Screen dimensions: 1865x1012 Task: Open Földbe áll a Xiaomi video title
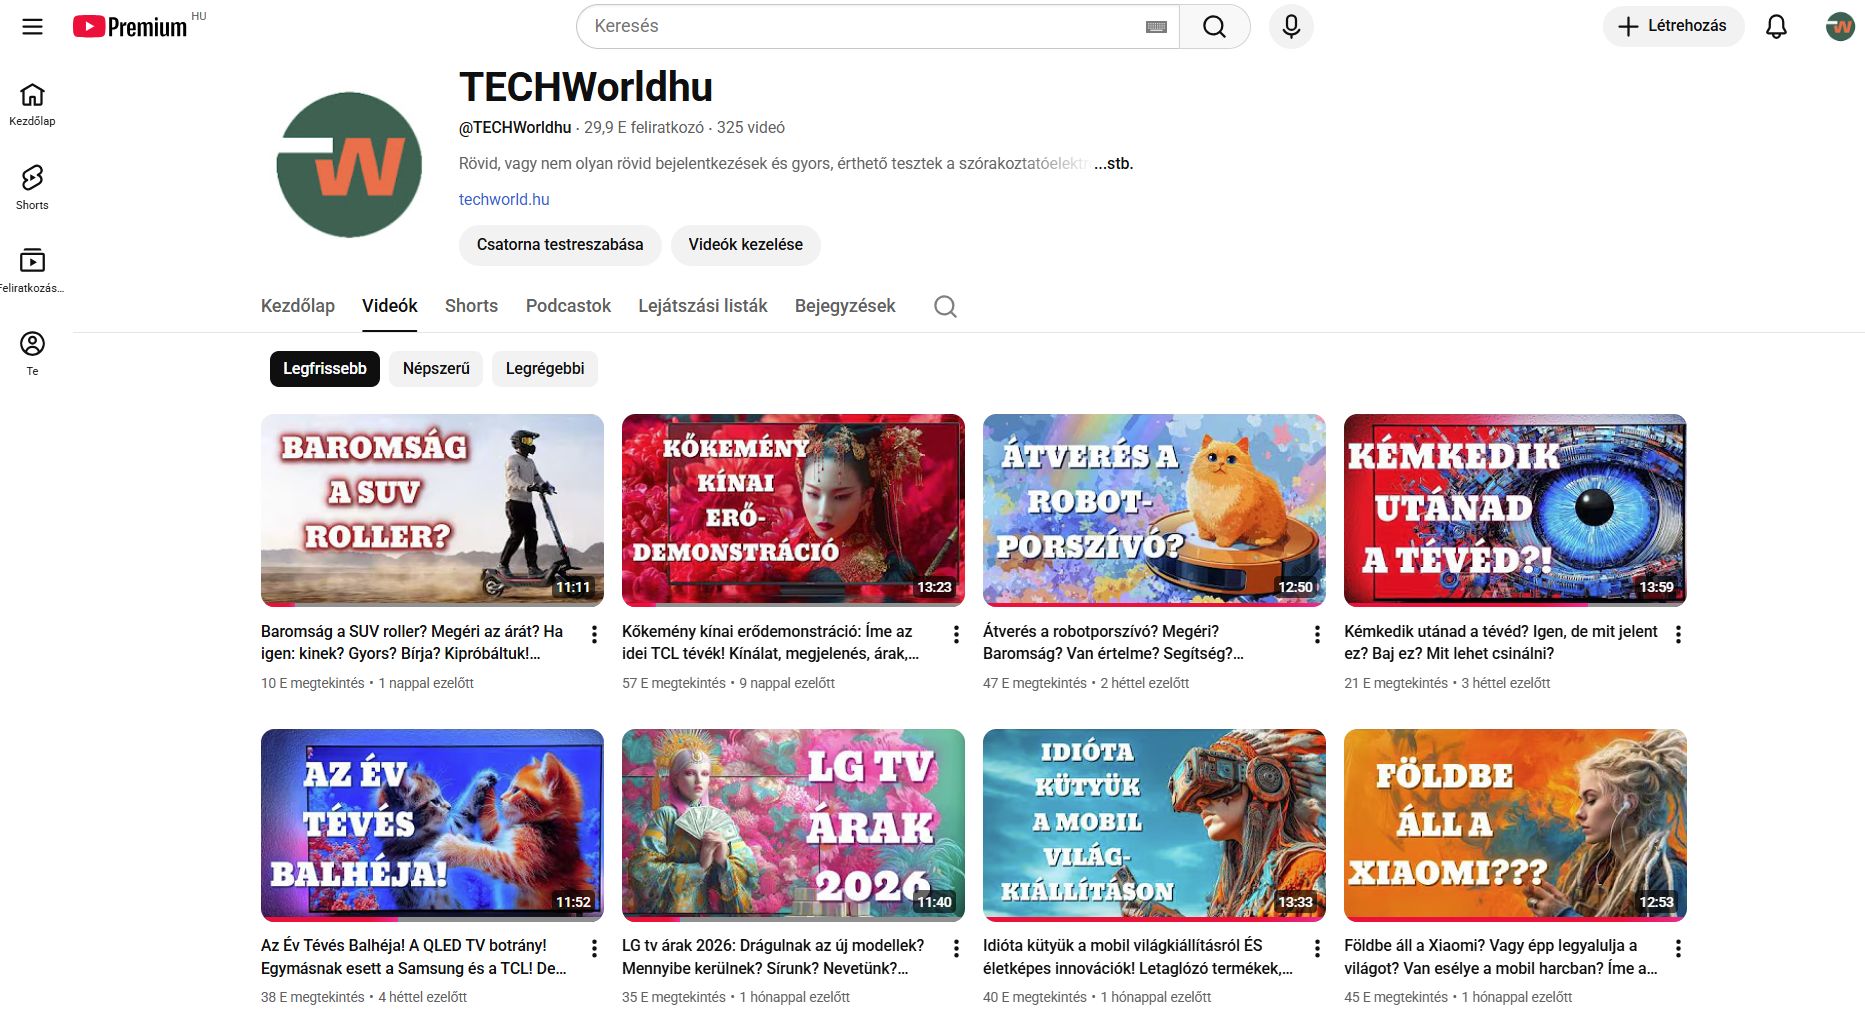pyautogui.click(x=1501, y=957)
